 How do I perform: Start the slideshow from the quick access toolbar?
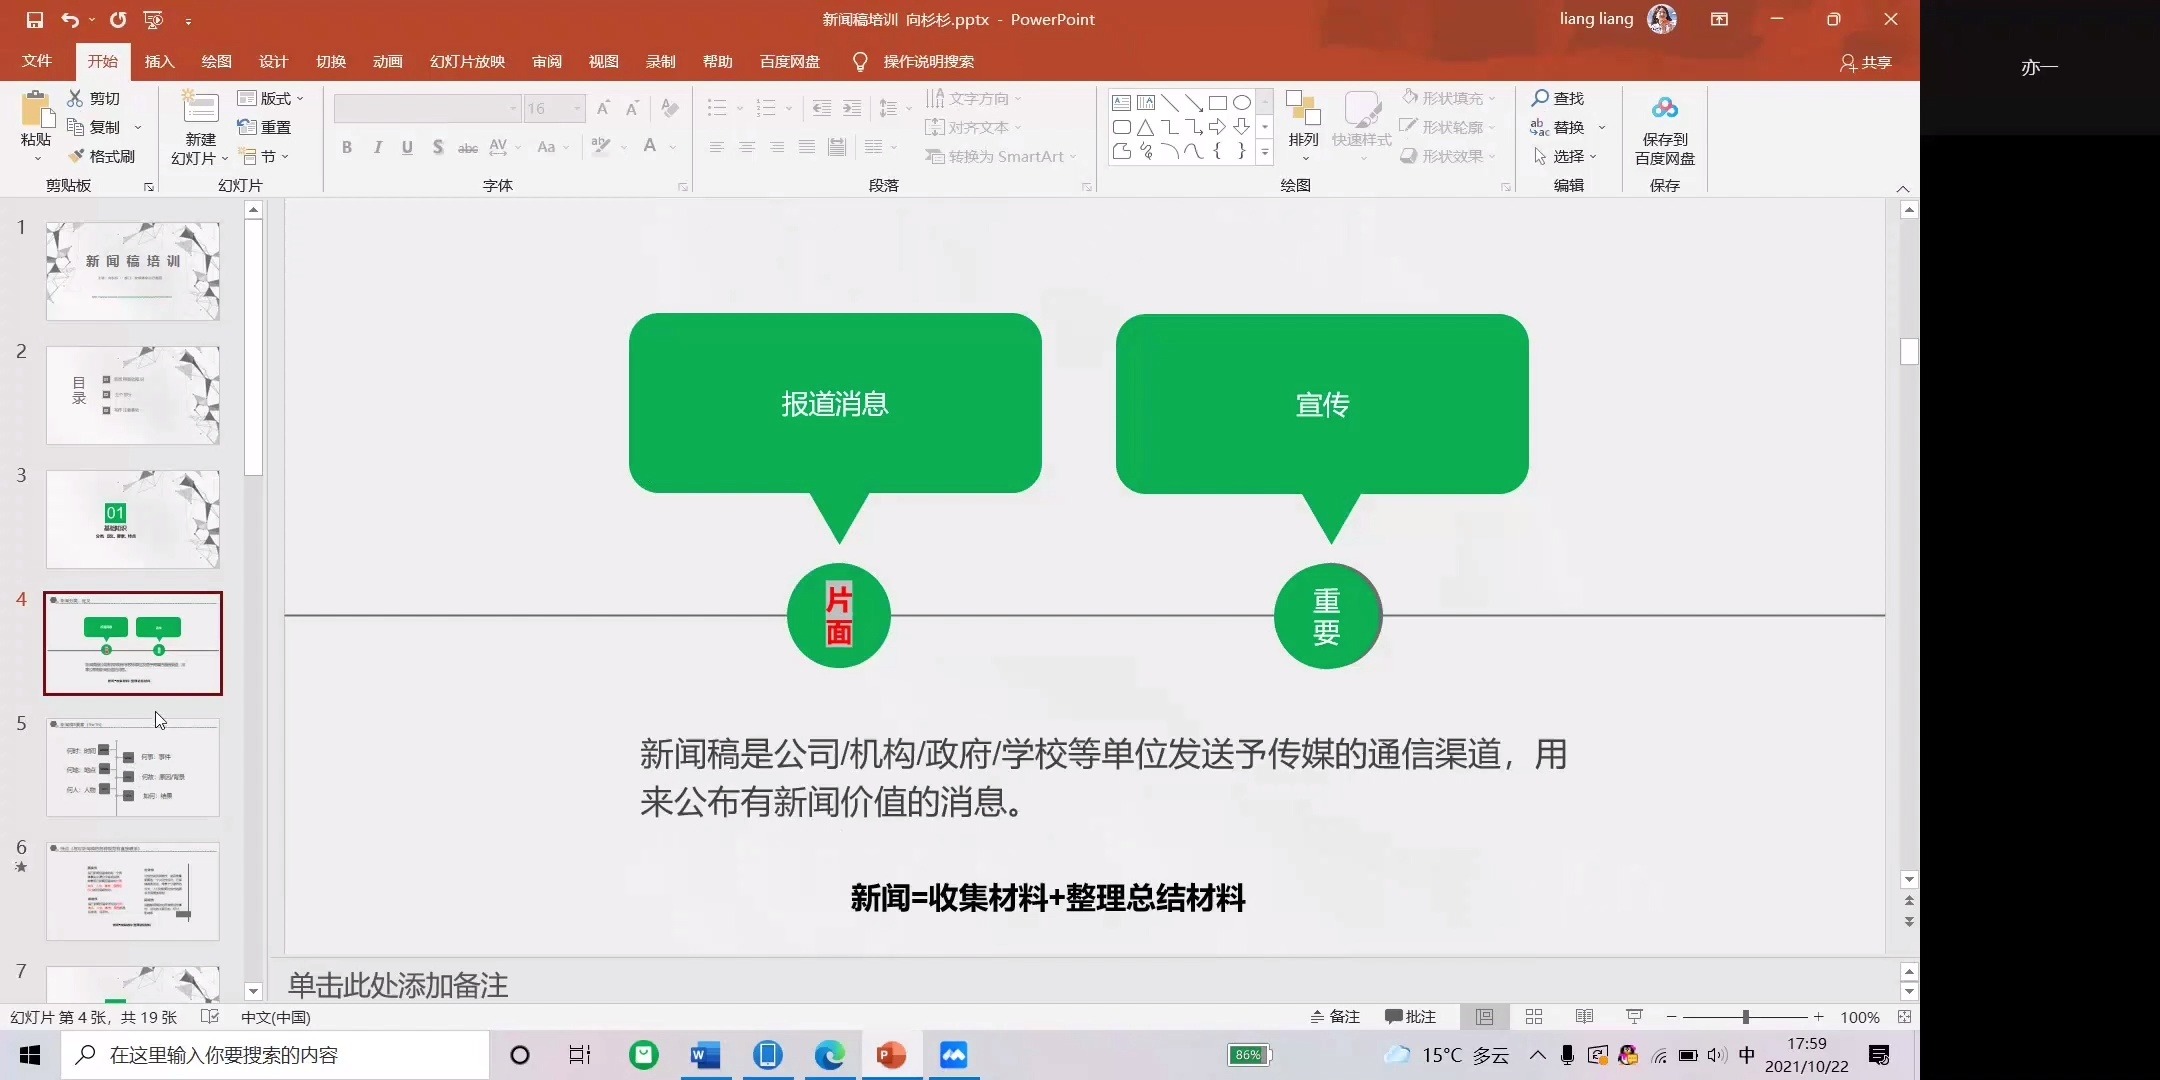(x=153, y=19)
